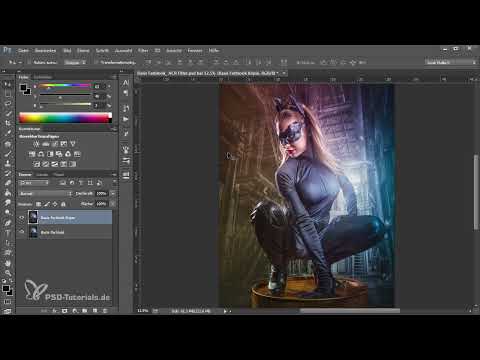Image resolution: width=480 pixels, height=360 pixels.
Task: Select the Clone Stamp tool
Action: pyautogui.click(x=7, y=163)
